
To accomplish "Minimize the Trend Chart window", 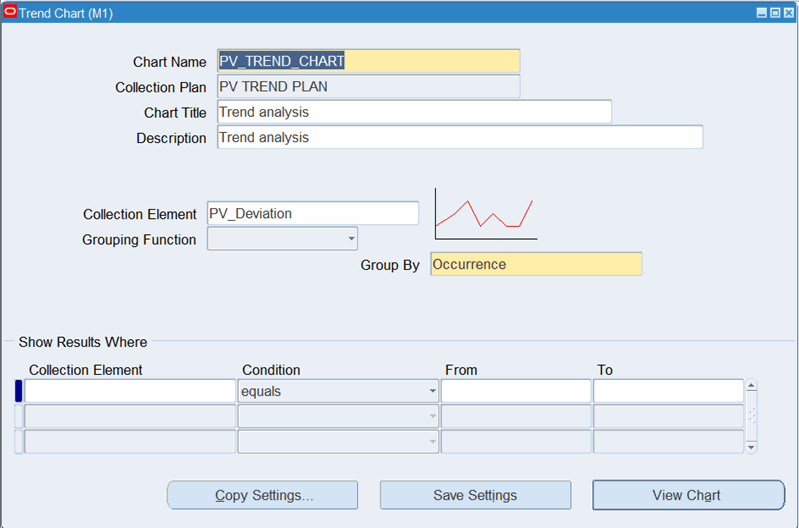I will [x=761, y=13].
